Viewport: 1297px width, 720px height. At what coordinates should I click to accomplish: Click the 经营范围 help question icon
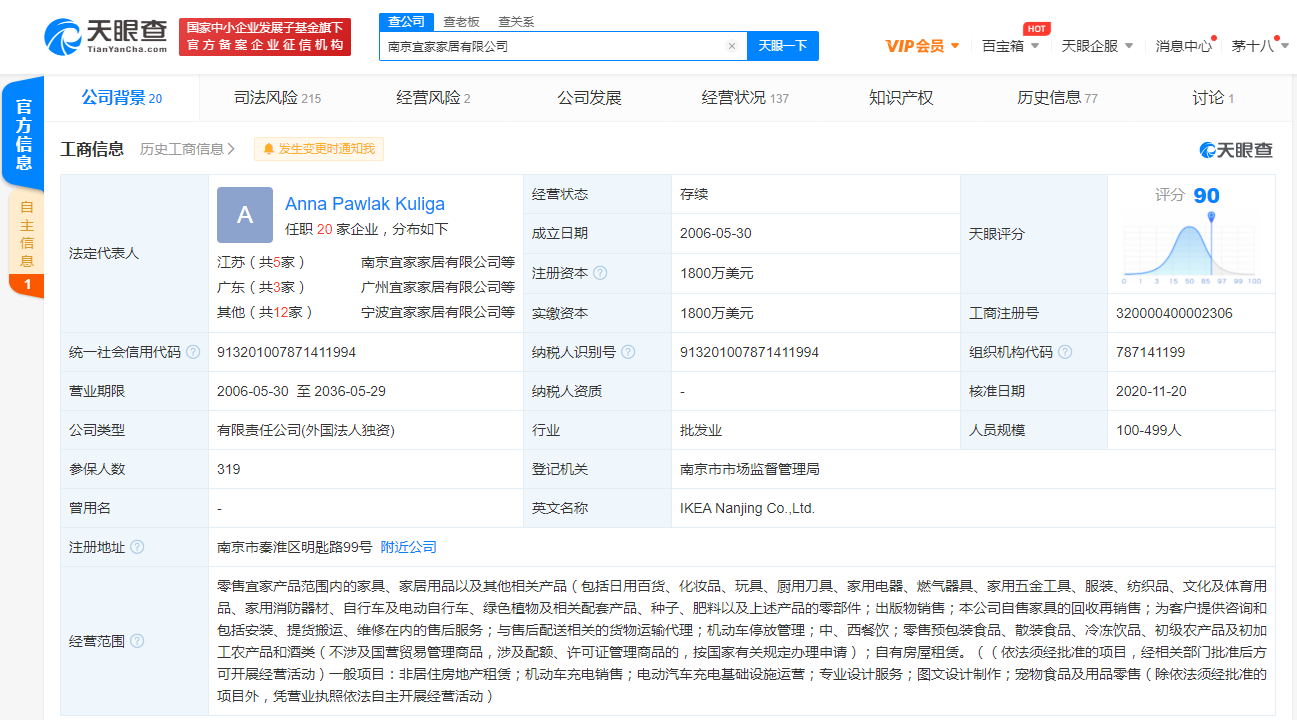137,641
